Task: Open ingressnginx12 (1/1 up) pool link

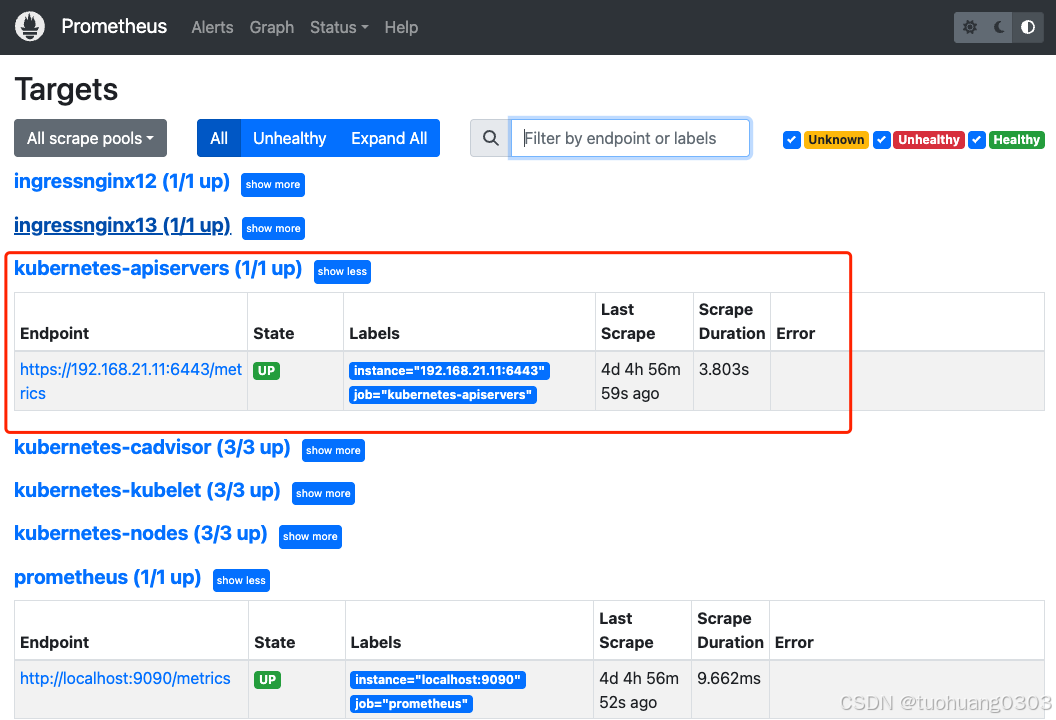Action: tap(122, 181)
